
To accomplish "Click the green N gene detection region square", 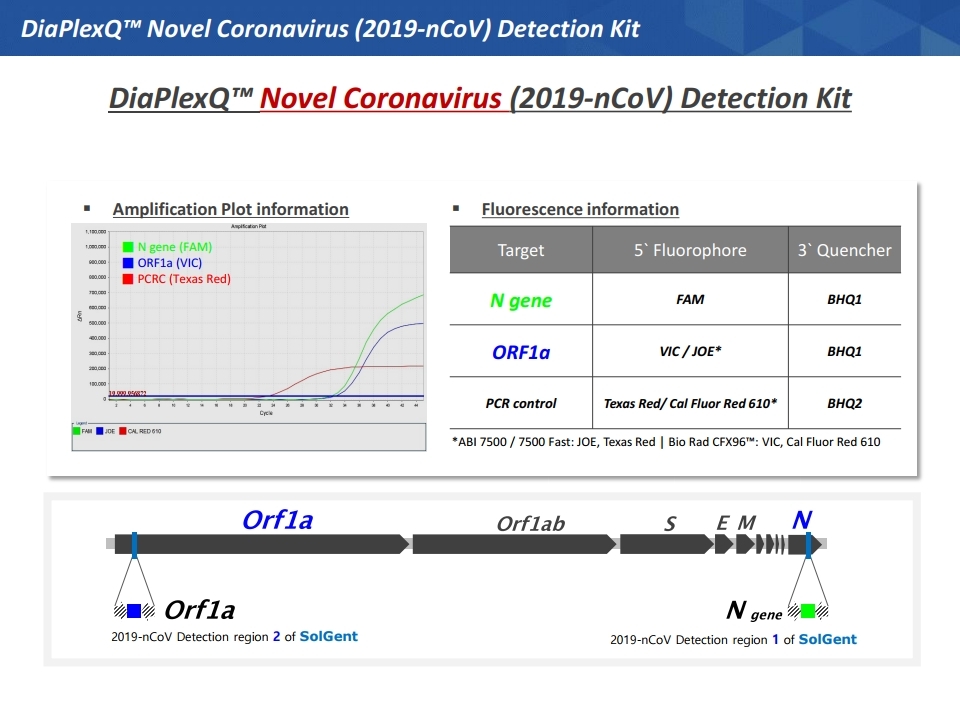I will (x=807, y=610).
